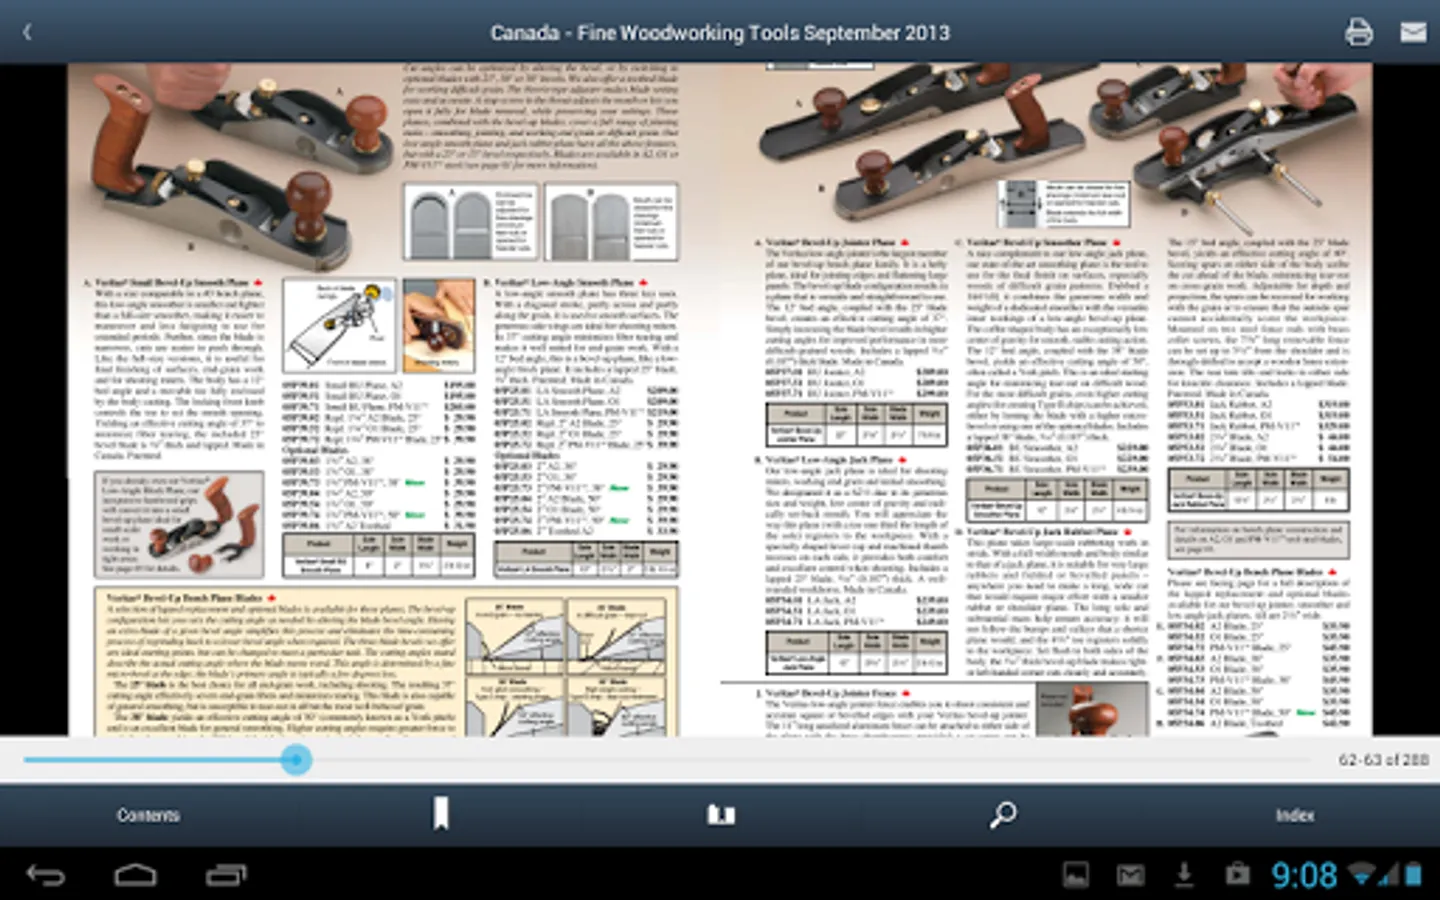
Task: Open the page thumbnails view icon
Action: pyautogui.click(x=721, y=815)
